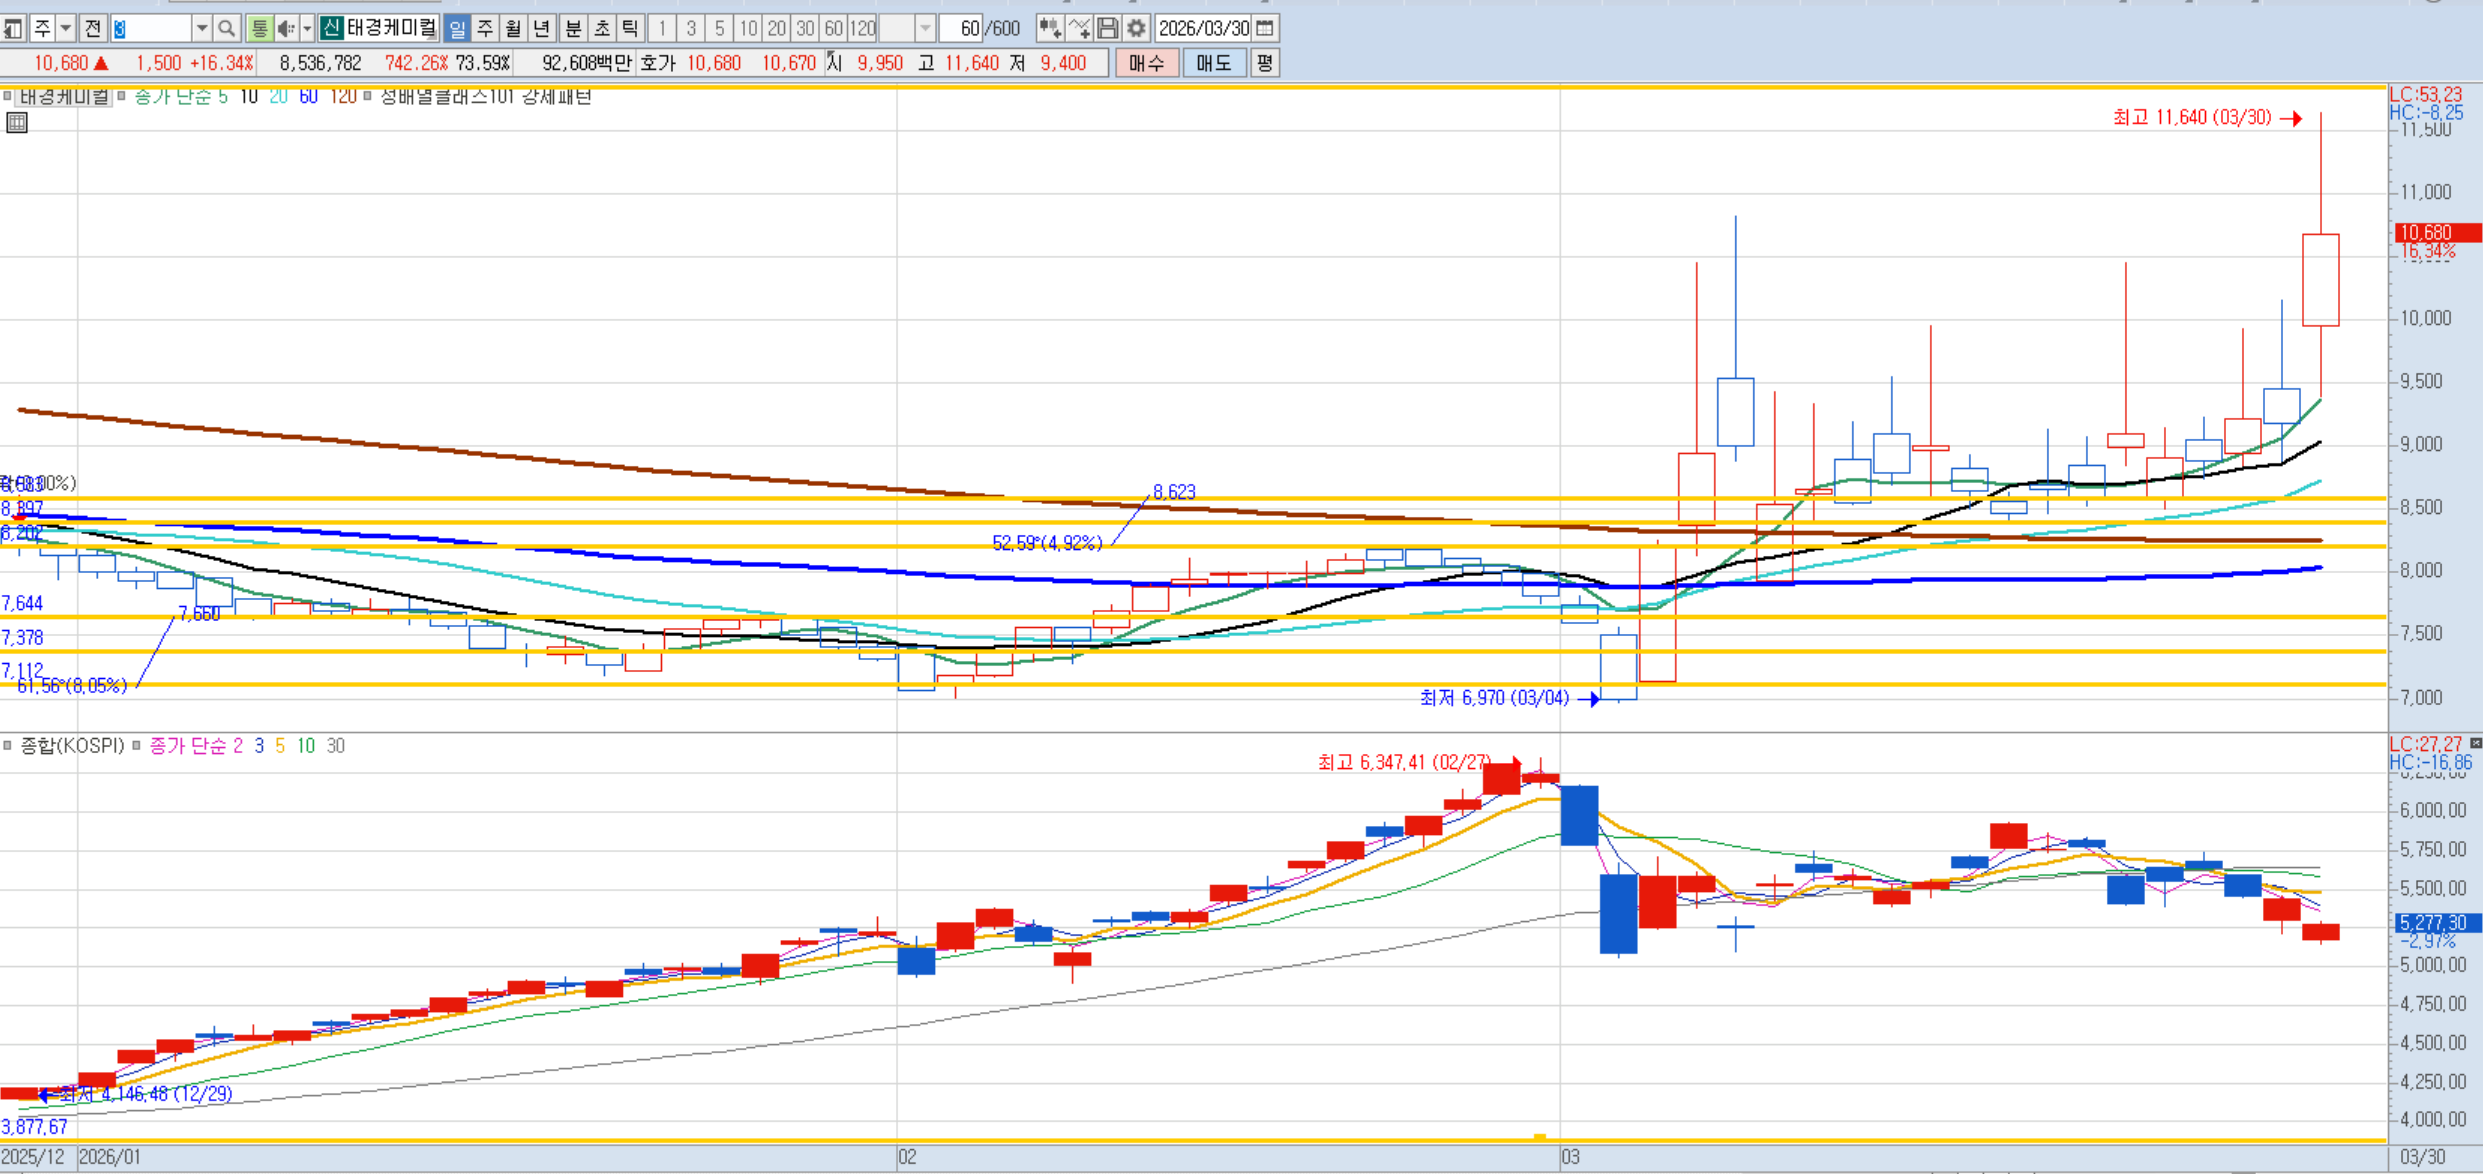Switch to the 초 second chart period
The image size is (2483, 1174).
coord(601,29)
